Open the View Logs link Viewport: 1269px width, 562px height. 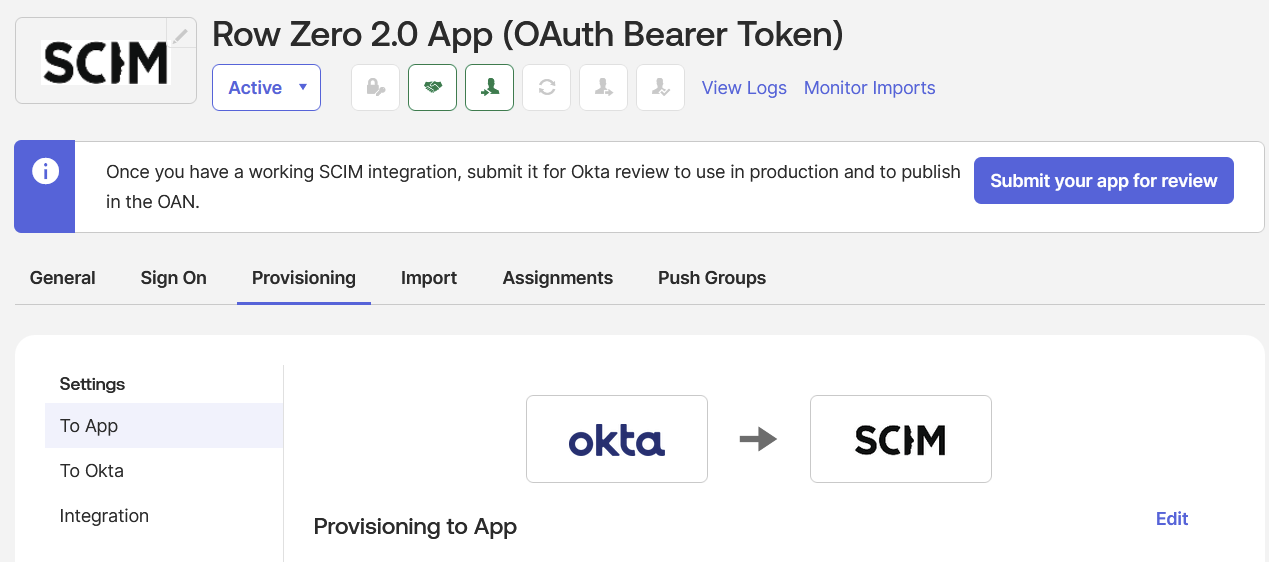coord(744,88)
